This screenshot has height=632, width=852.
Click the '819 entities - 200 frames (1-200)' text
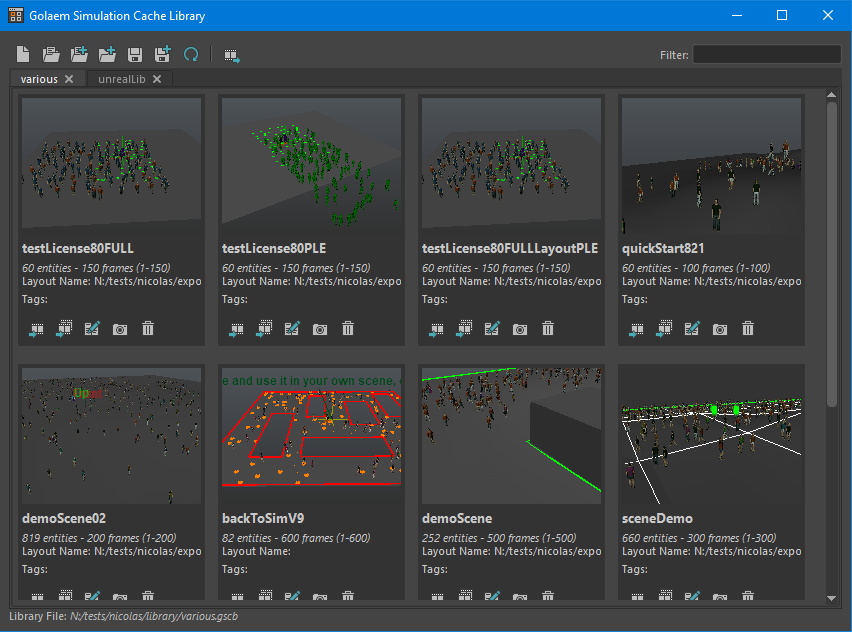[99, 538]
